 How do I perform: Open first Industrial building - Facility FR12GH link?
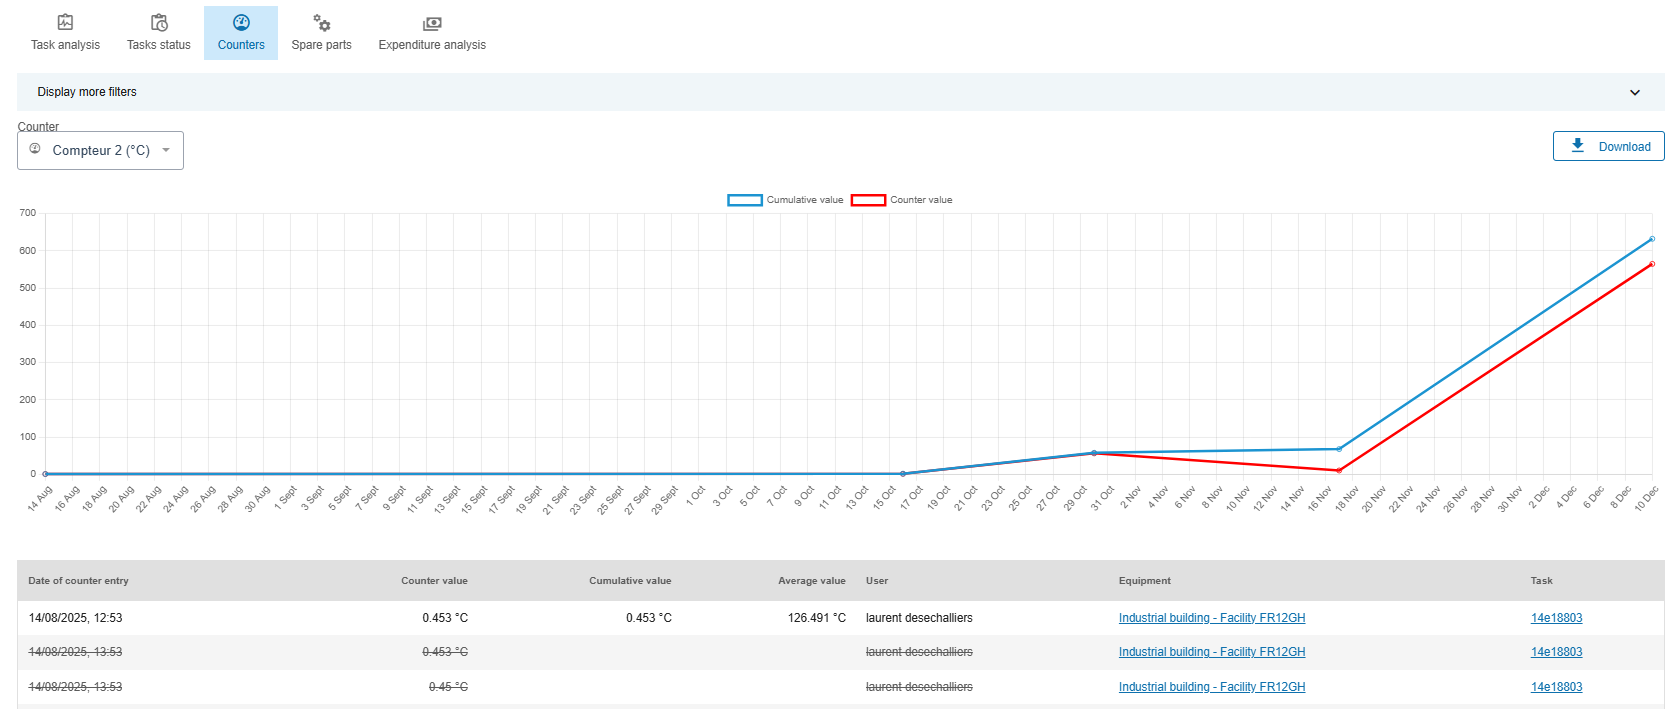coord(1211,618)
